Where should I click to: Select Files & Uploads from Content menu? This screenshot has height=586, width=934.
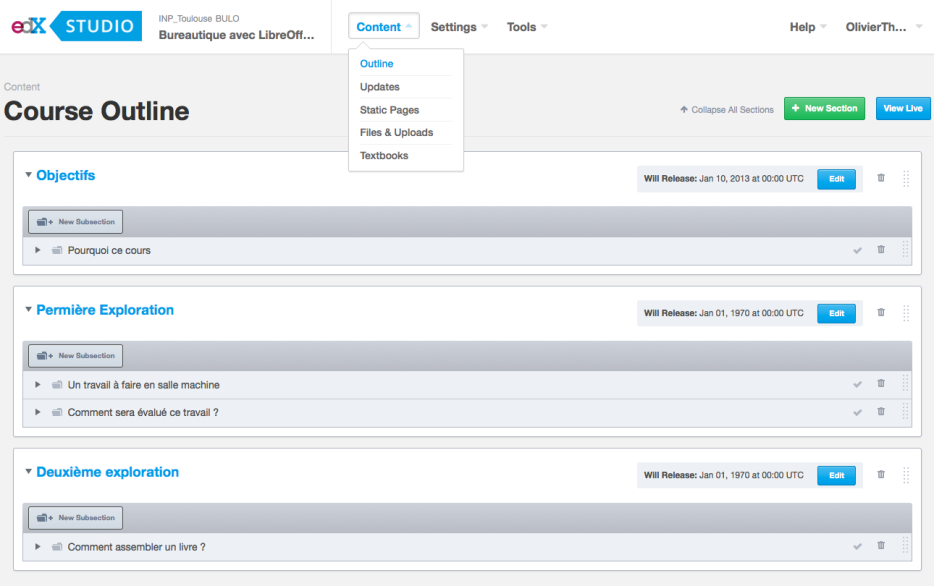pyautogui.click(x=396, y=132)
